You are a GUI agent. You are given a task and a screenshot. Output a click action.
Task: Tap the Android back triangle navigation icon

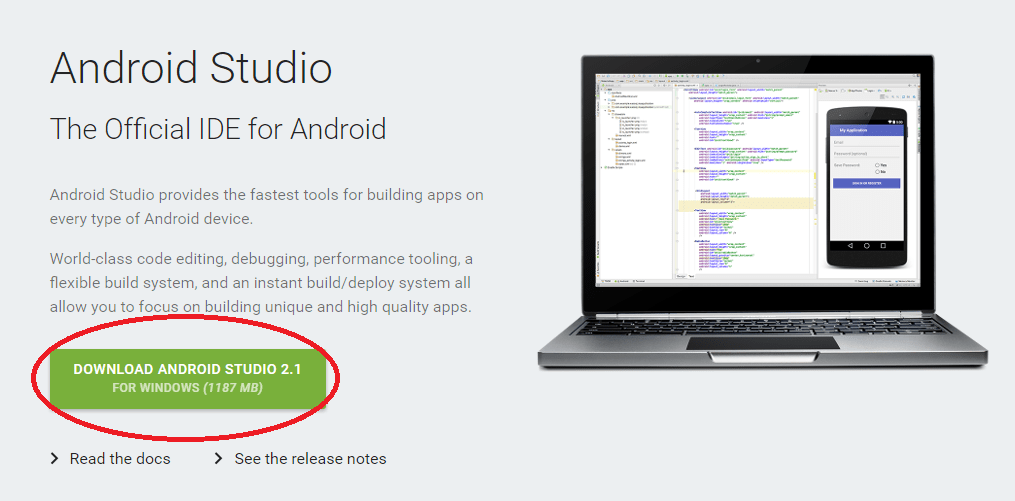(850, 246)
